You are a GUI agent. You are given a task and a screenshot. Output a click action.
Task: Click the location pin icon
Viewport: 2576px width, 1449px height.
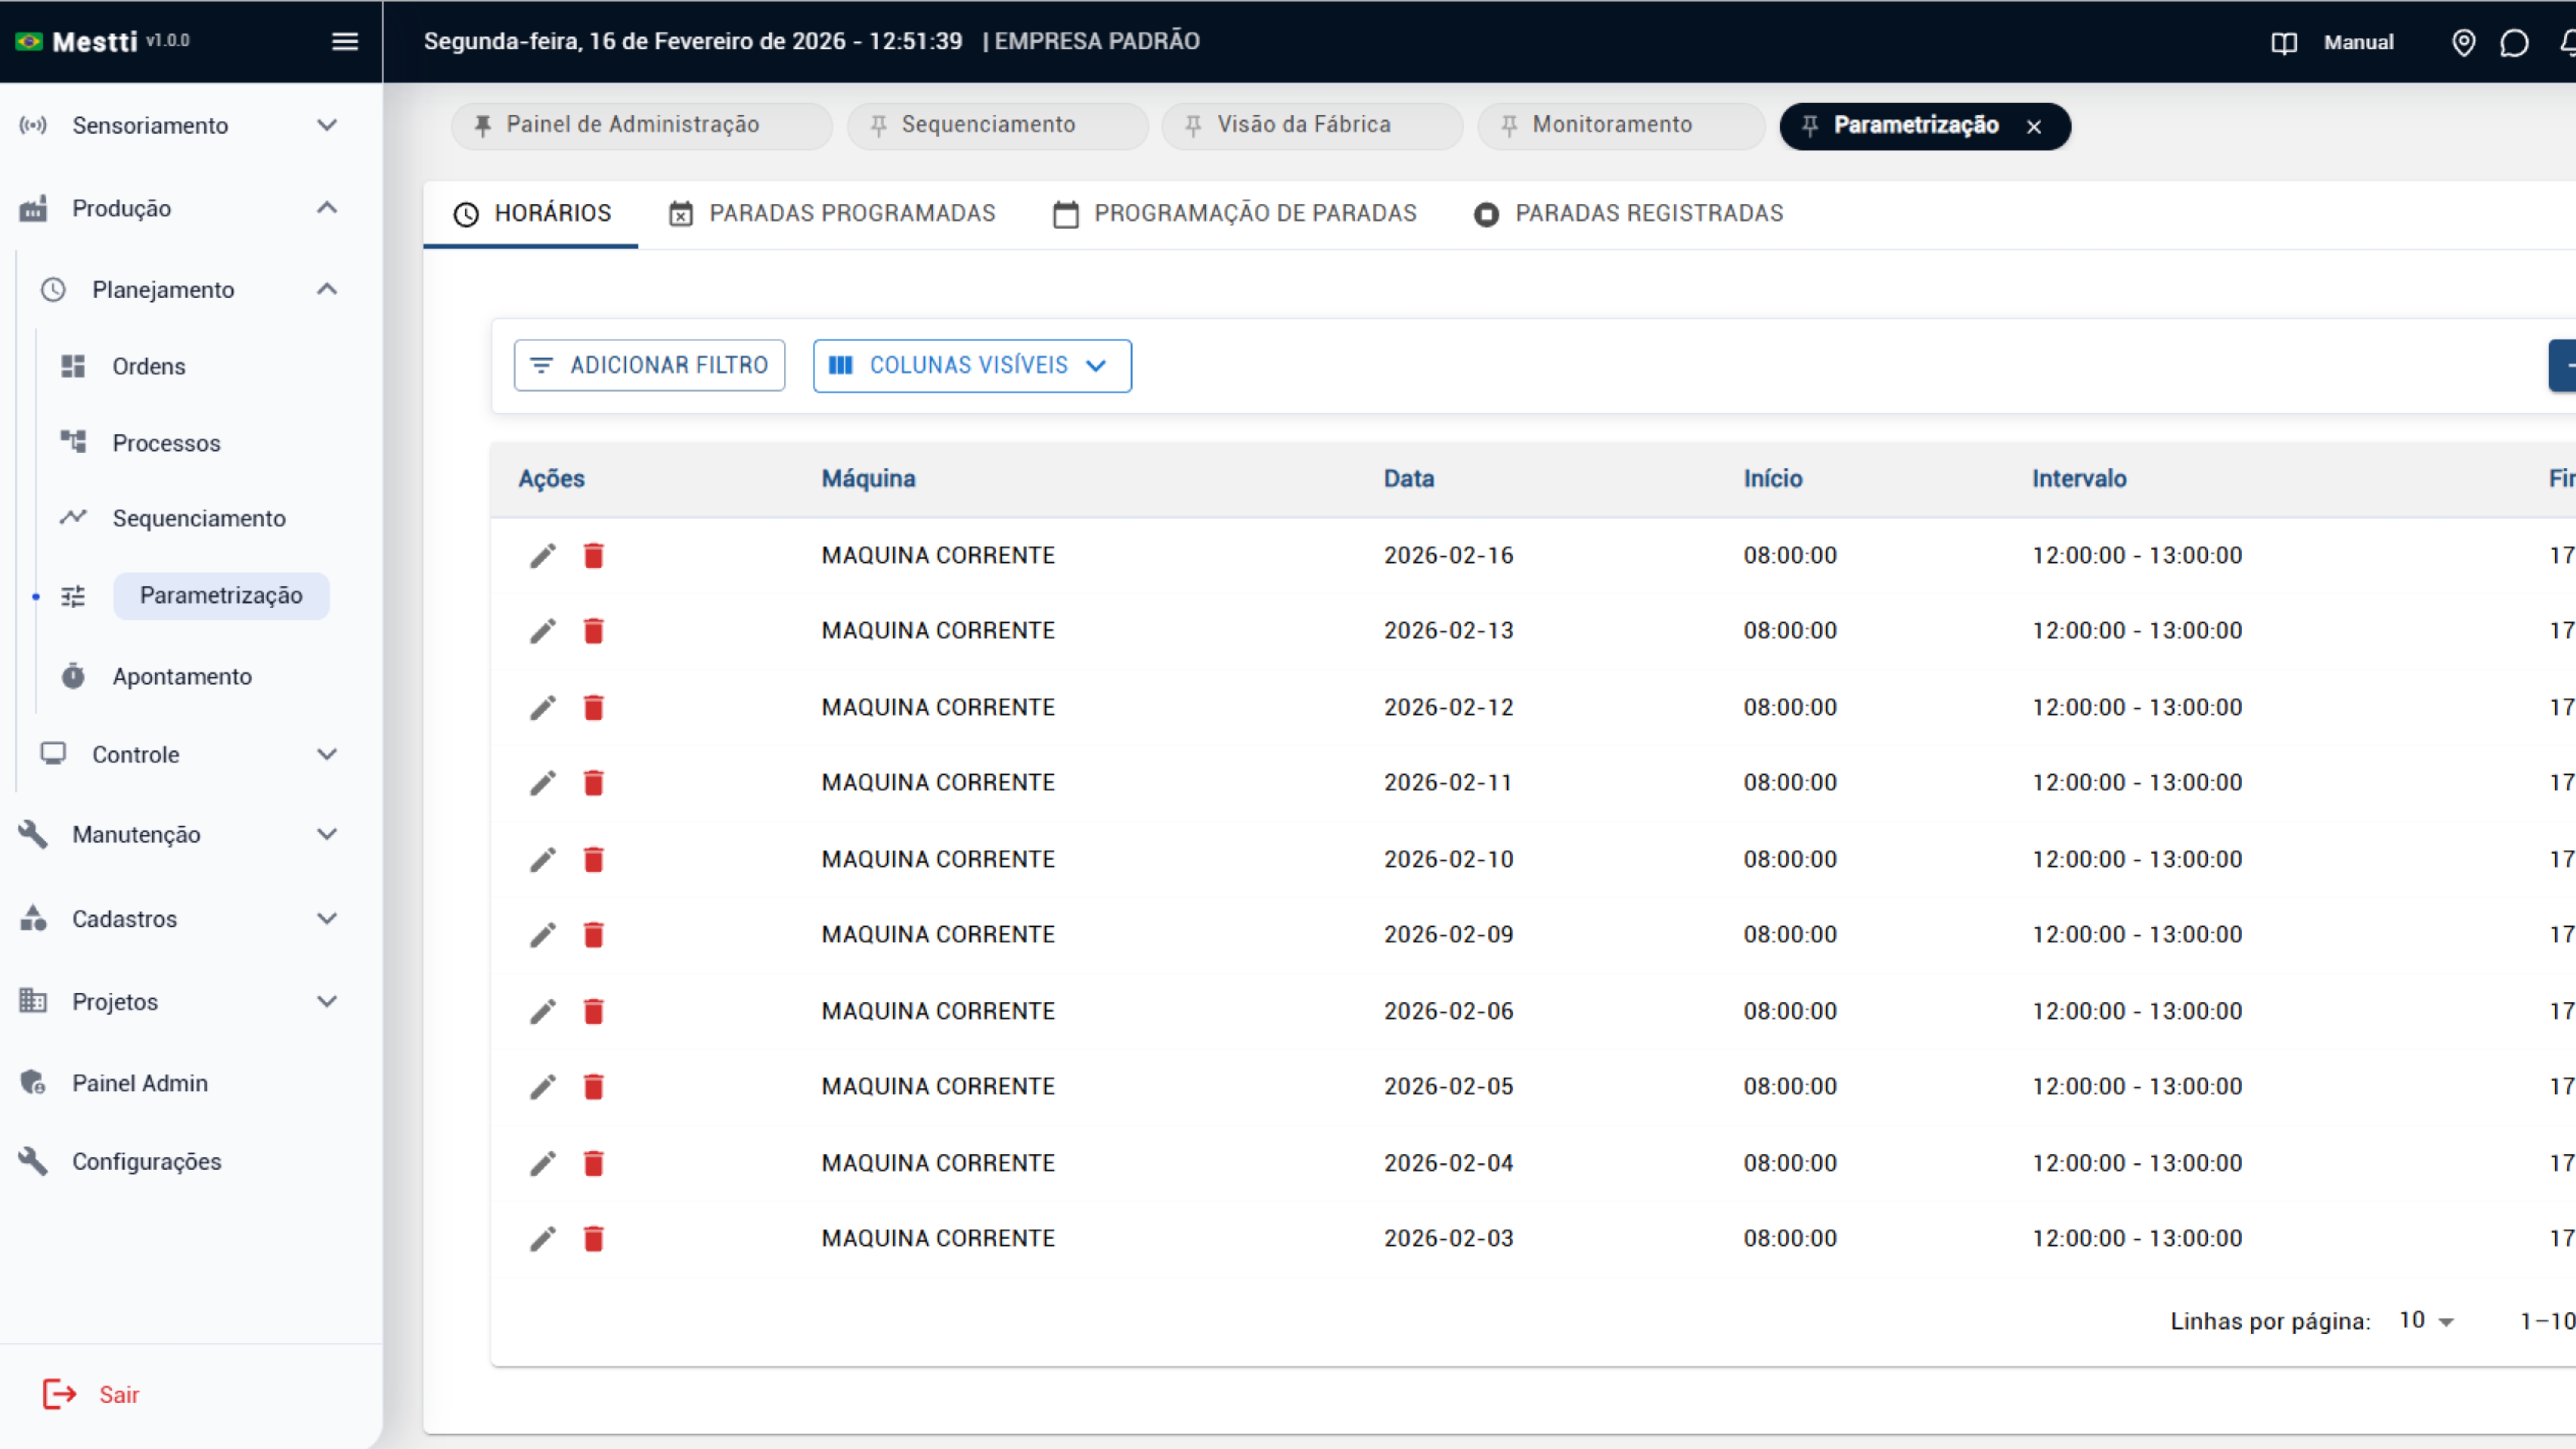2464,42
